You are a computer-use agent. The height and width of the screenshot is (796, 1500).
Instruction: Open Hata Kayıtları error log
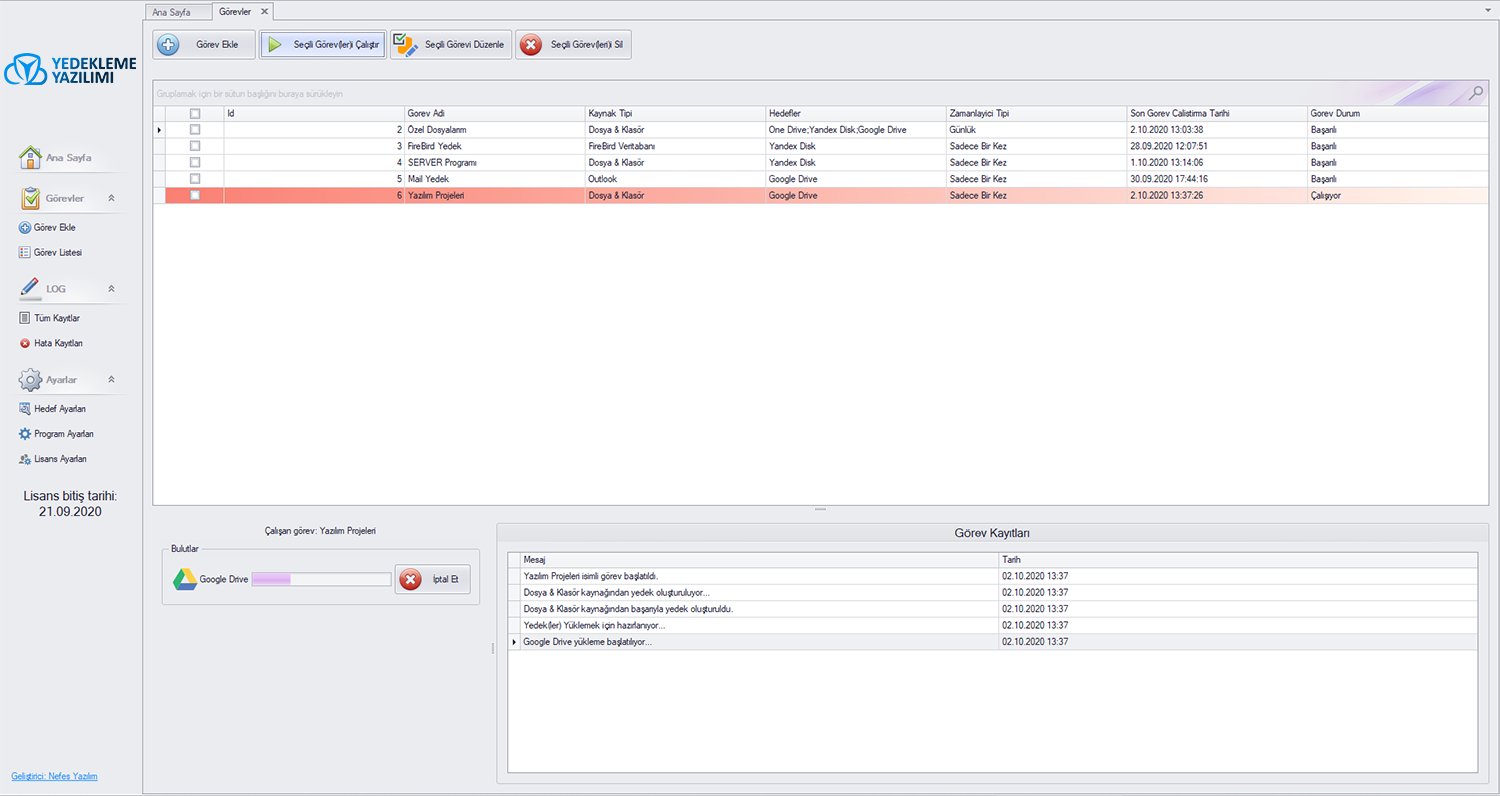point(26,343)
